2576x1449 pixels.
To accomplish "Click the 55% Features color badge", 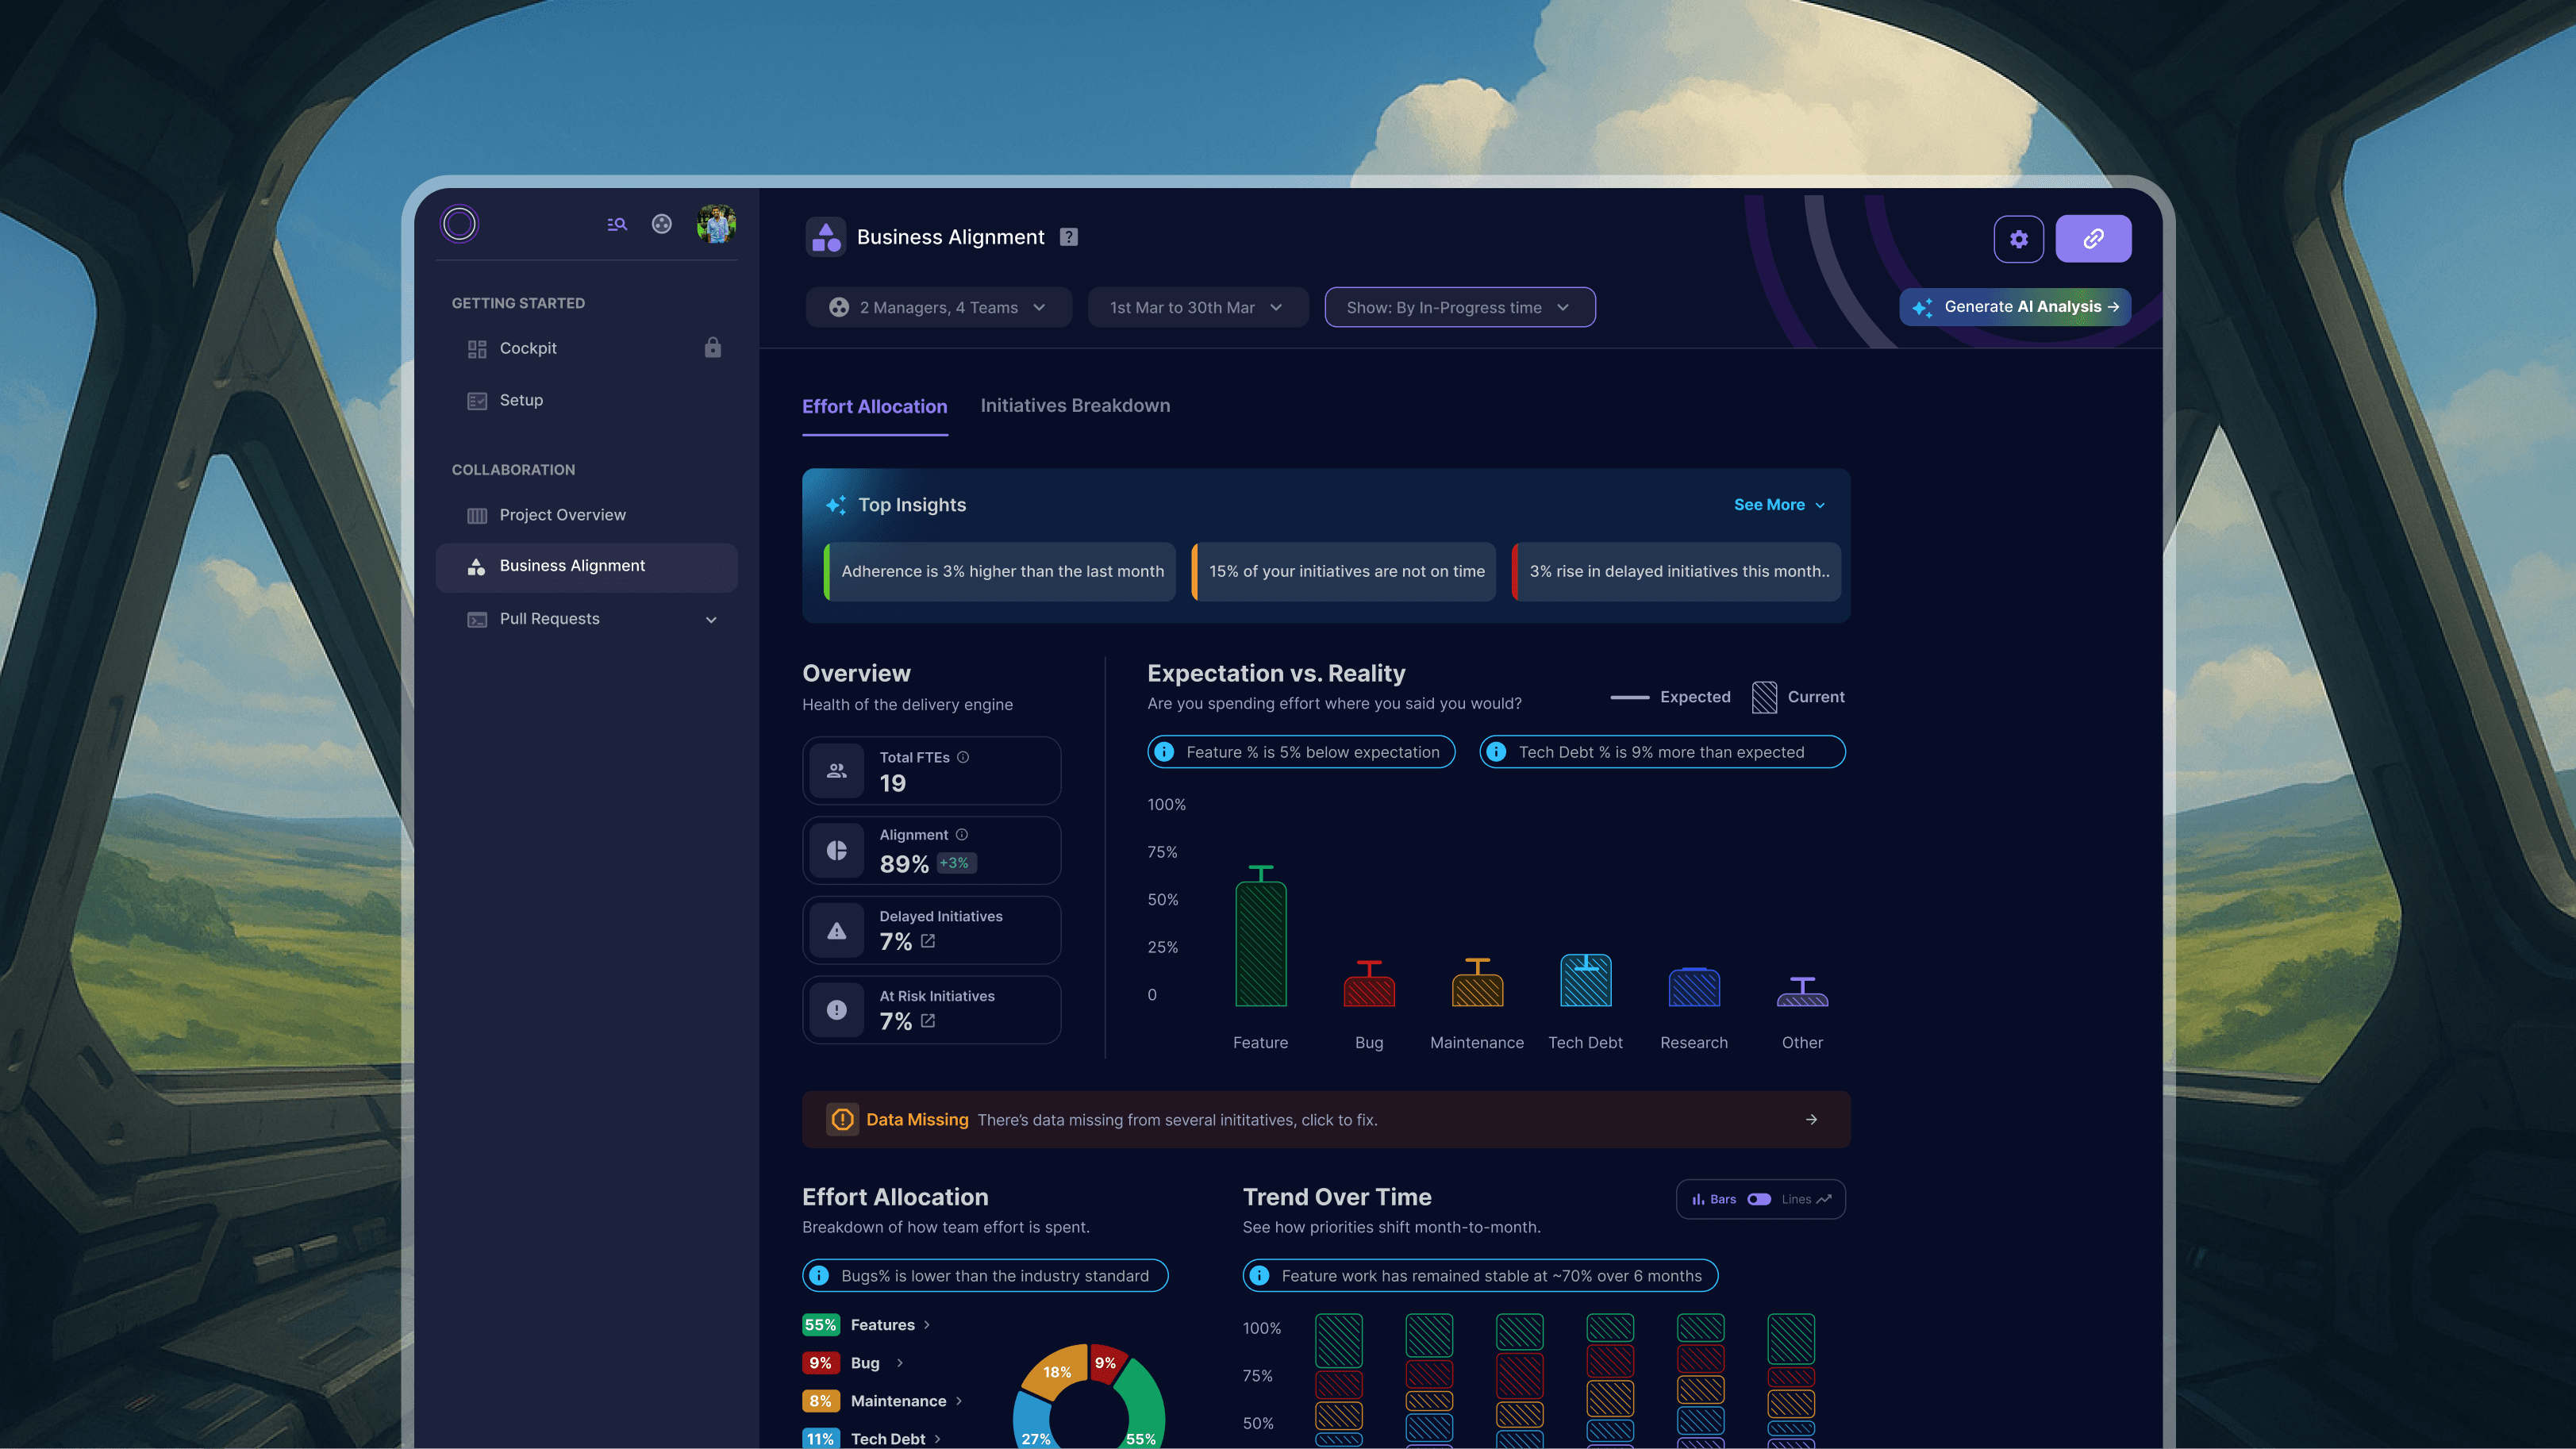I will point(820,1325).
